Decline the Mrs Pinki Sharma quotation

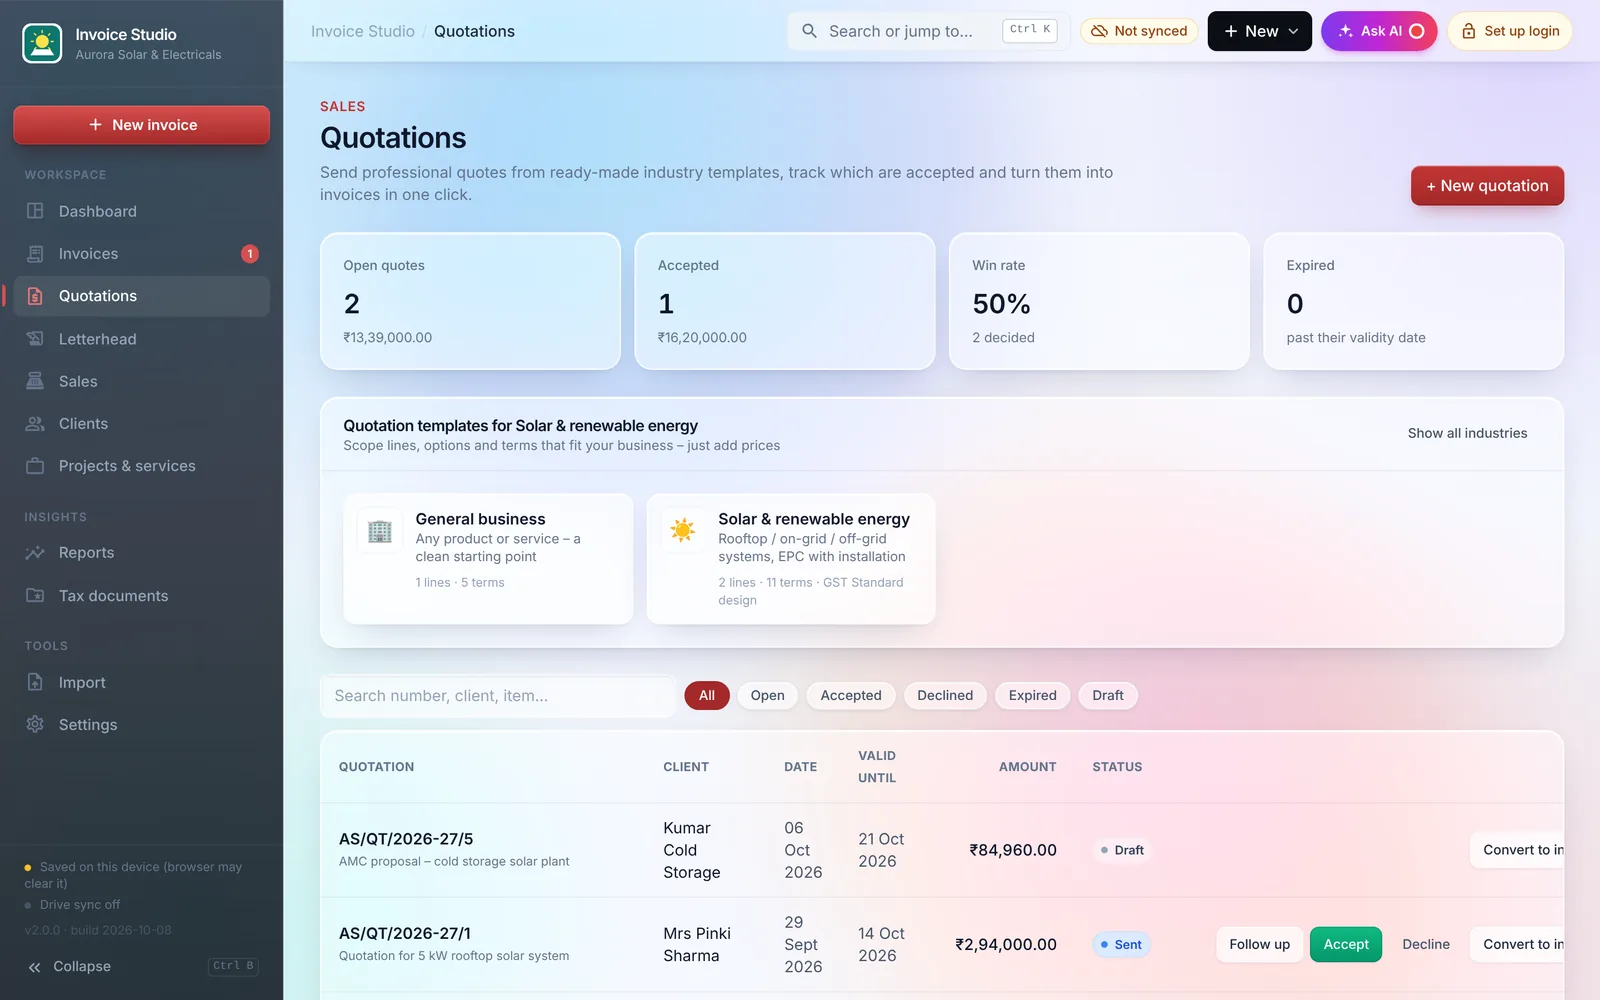[x=1426, y=944]
